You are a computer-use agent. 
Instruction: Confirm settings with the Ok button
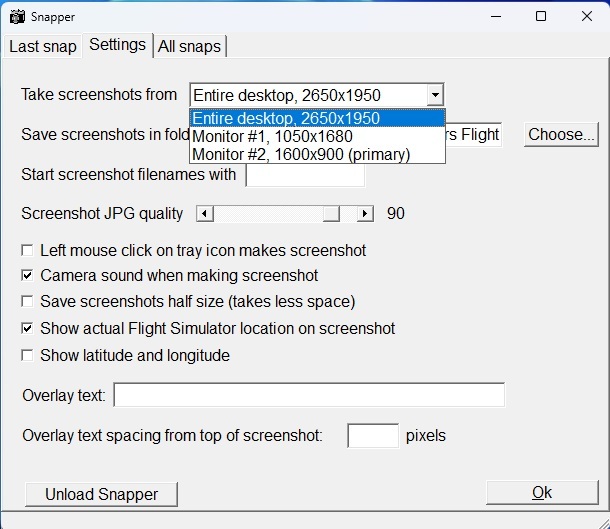pyautogui.click(x=541, y=493)
